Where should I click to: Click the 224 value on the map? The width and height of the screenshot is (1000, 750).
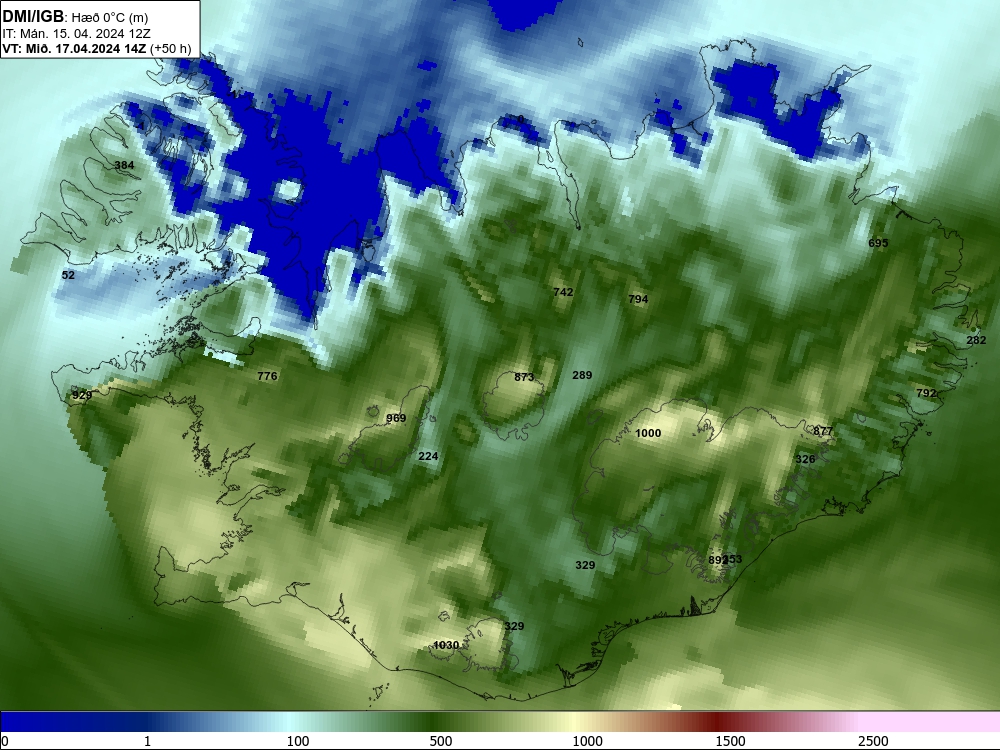pos(428,455)
